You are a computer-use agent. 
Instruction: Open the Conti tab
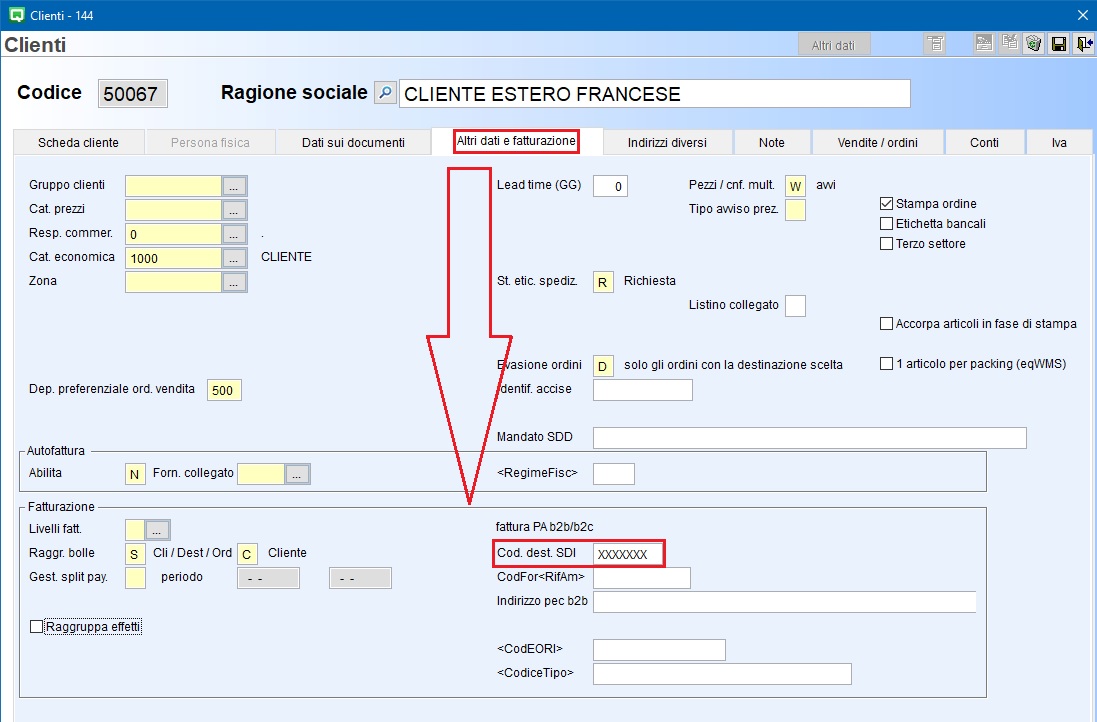click(984, 142)
